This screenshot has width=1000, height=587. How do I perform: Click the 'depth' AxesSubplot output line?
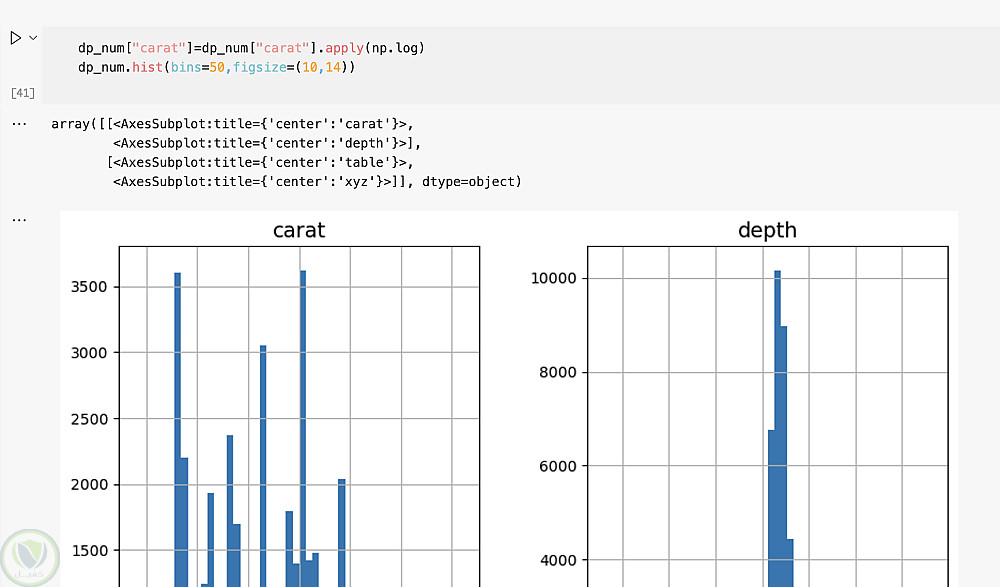267,143
